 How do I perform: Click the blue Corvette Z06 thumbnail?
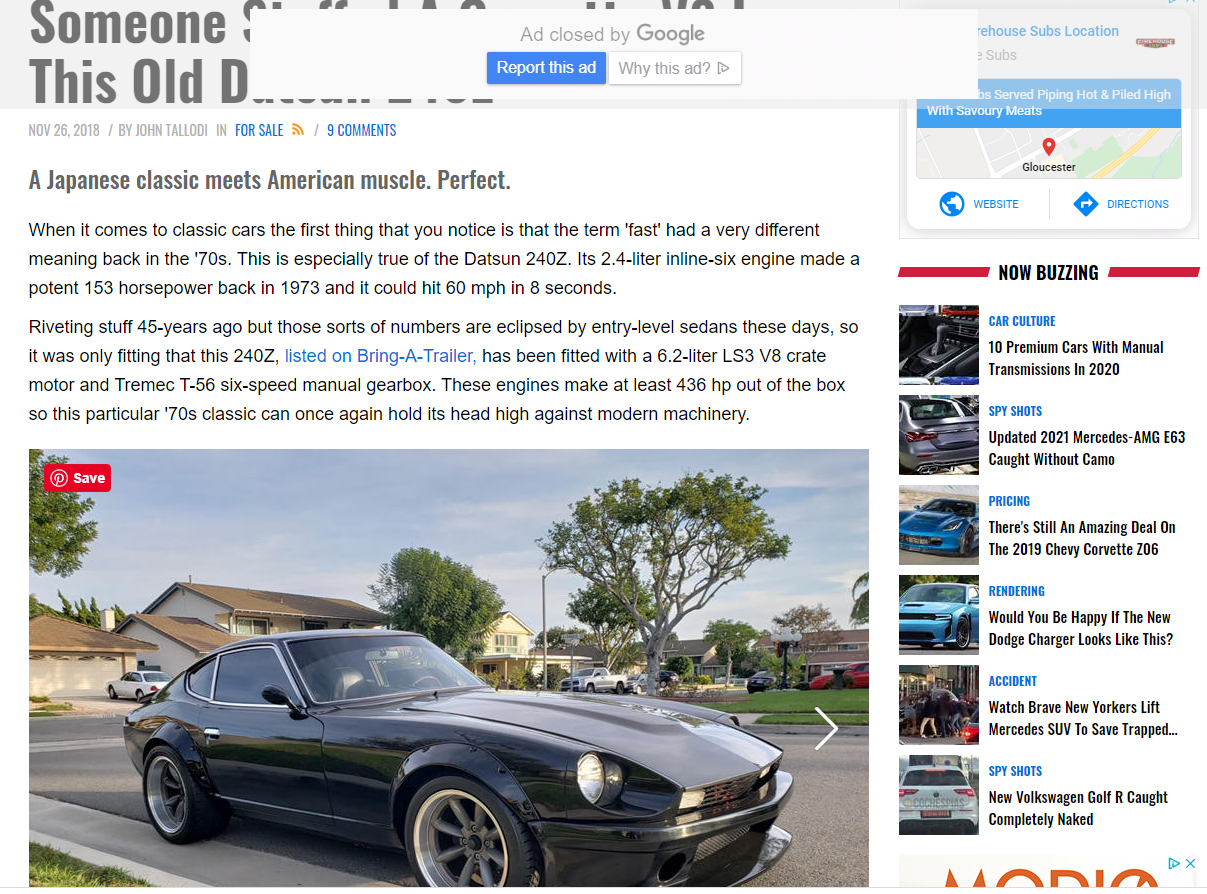click(x=938, y=525)
